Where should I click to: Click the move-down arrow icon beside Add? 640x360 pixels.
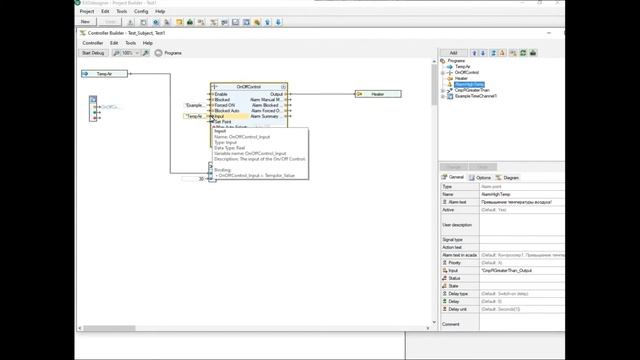click(x=483, y=53)
